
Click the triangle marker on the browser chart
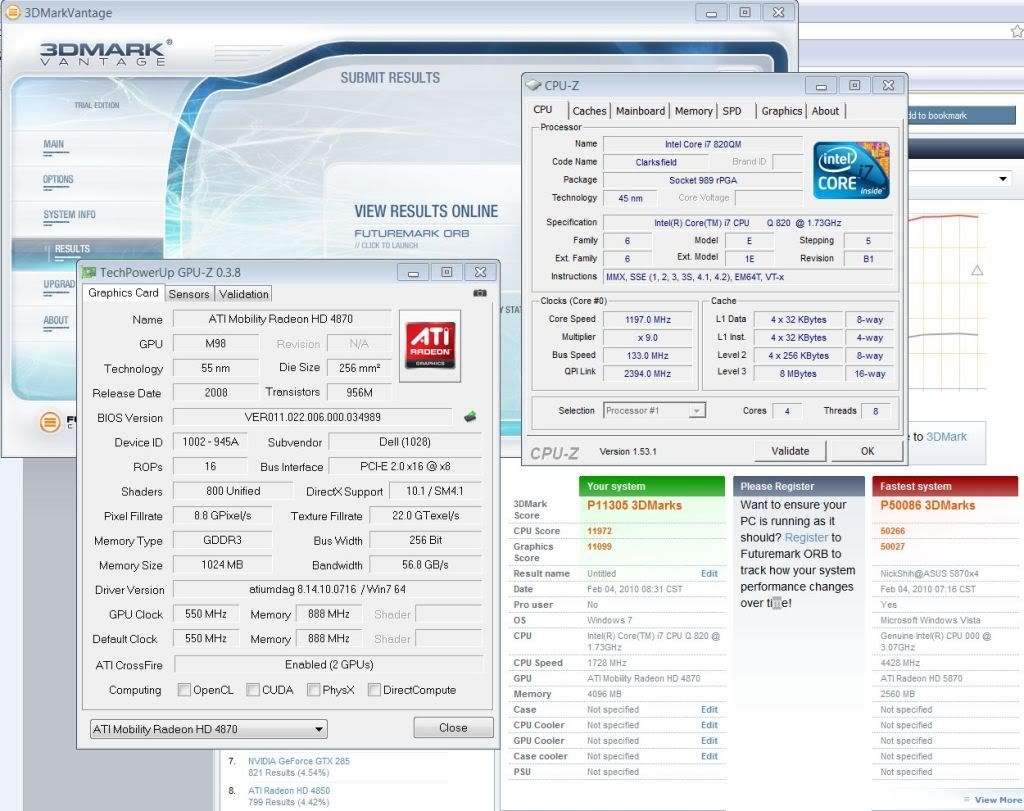click(x=977, y=270)
